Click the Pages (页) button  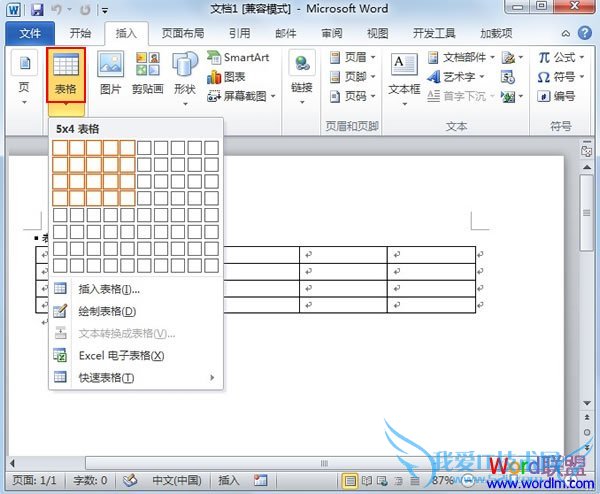(x=24, y=77)
